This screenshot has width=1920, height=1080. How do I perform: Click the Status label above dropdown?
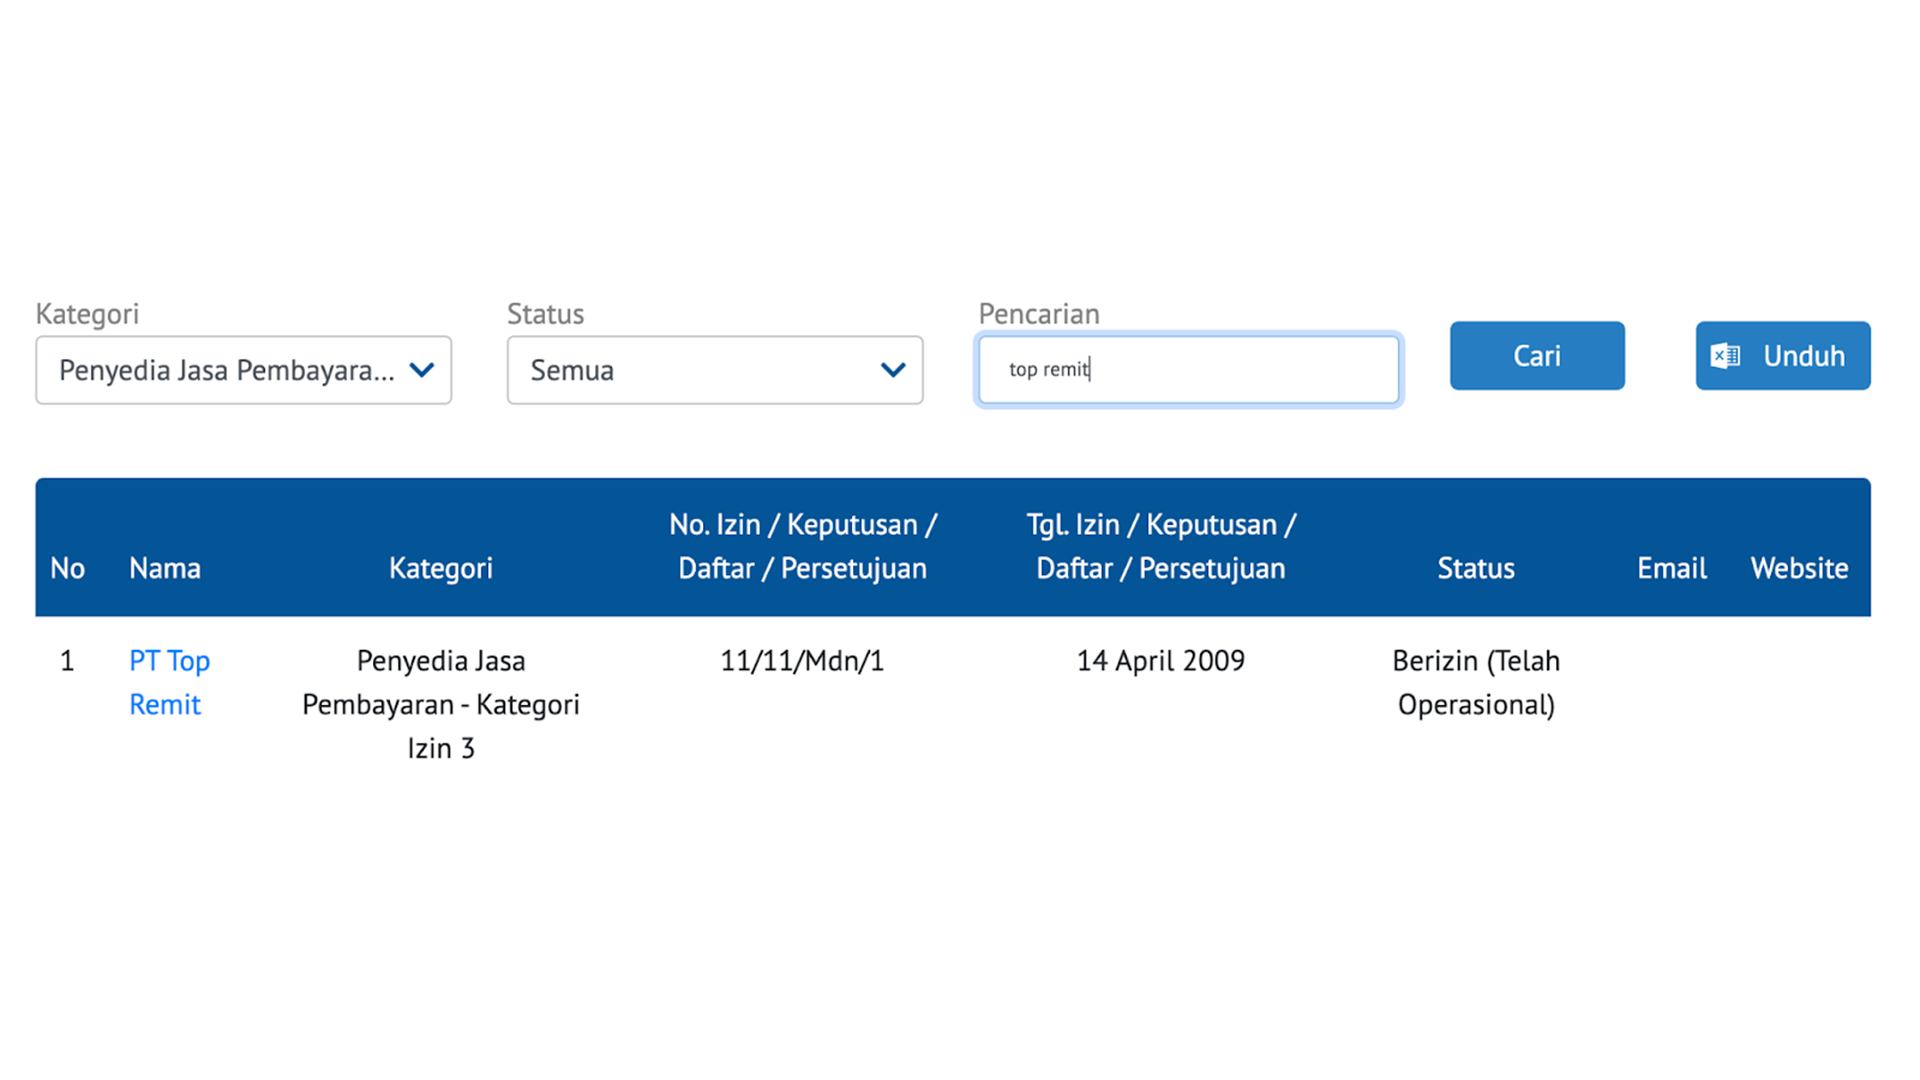545,314
